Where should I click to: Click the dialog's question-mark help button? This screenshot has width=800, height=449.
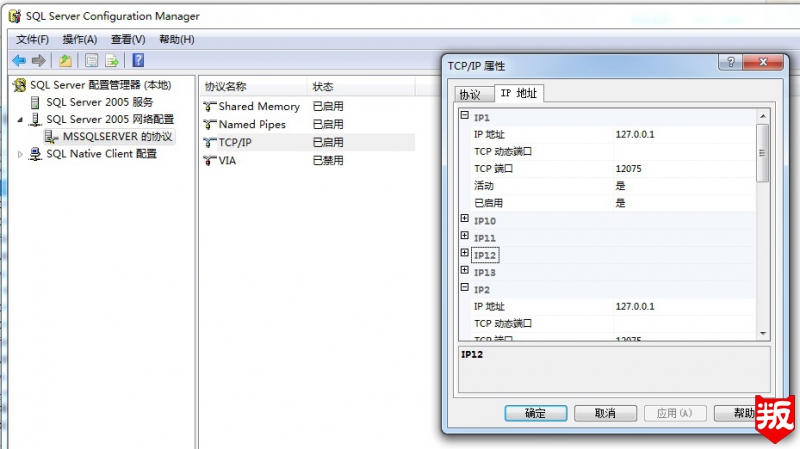coord(731,62)
